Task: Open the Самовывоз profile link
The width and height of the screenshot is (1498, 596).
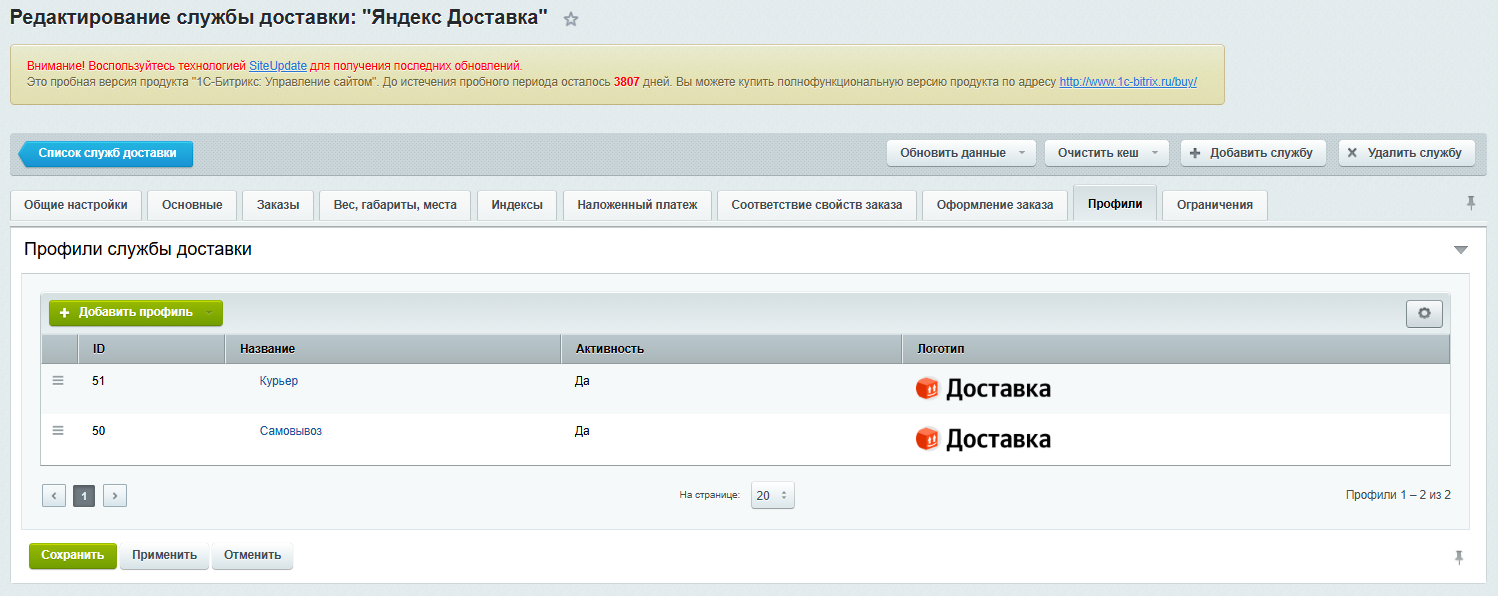Action: click(x=290, y=431)
